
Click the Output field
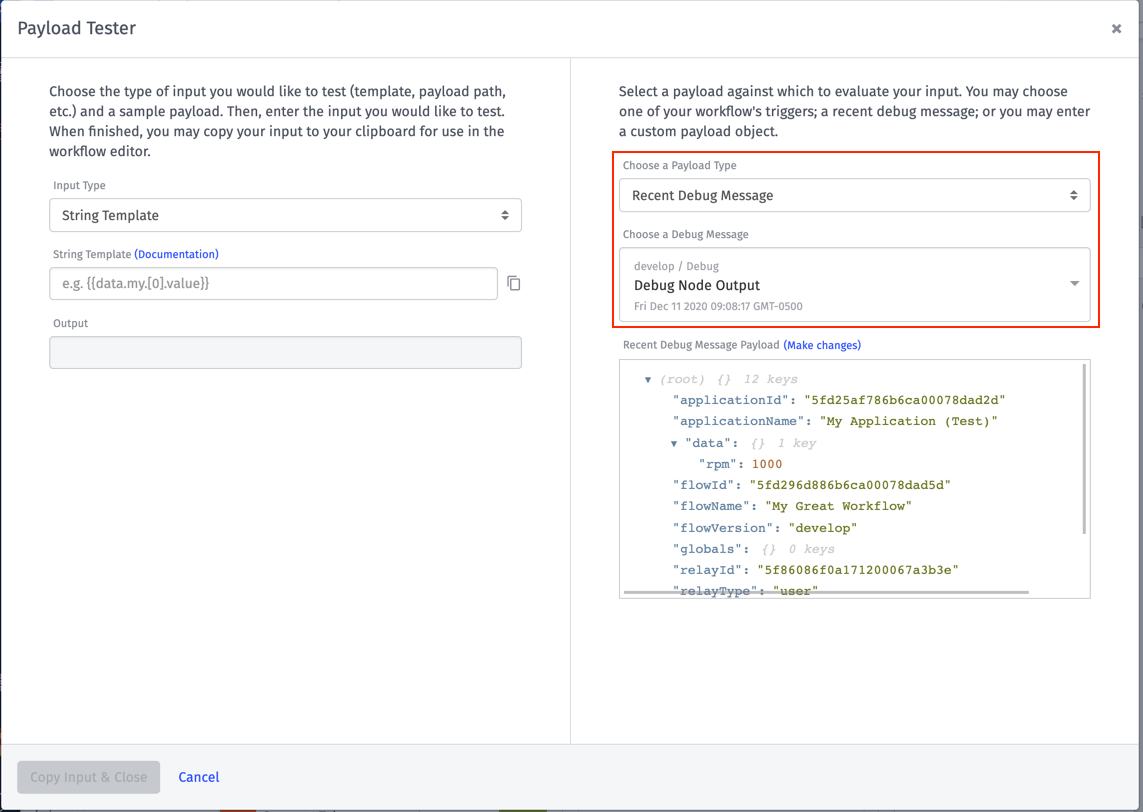[285, 353]
